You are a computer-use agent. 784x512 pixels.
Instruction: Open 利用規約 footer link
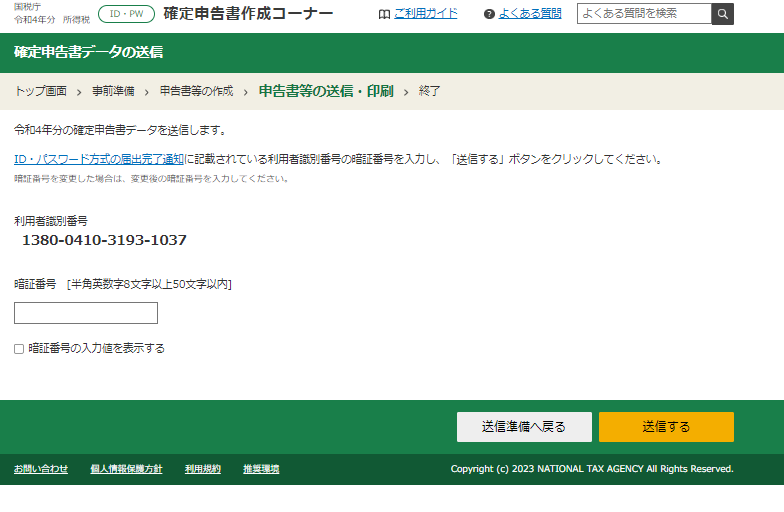coord(203,469)
